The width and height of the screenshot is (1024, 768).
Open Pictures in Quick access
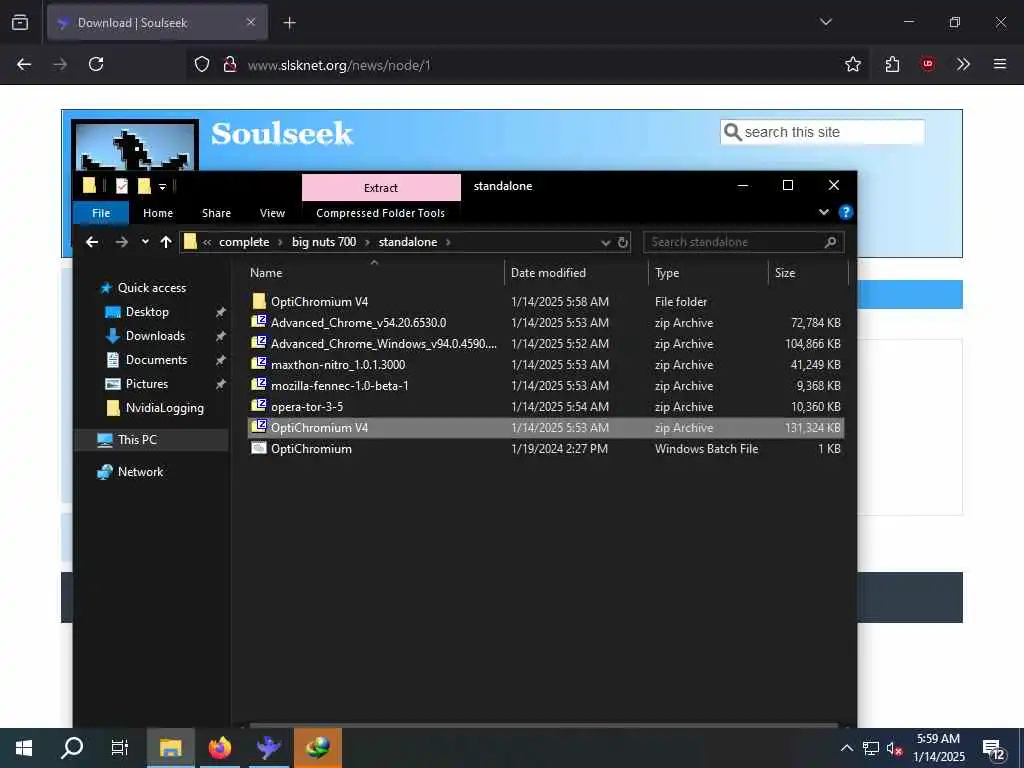point(146,384)
